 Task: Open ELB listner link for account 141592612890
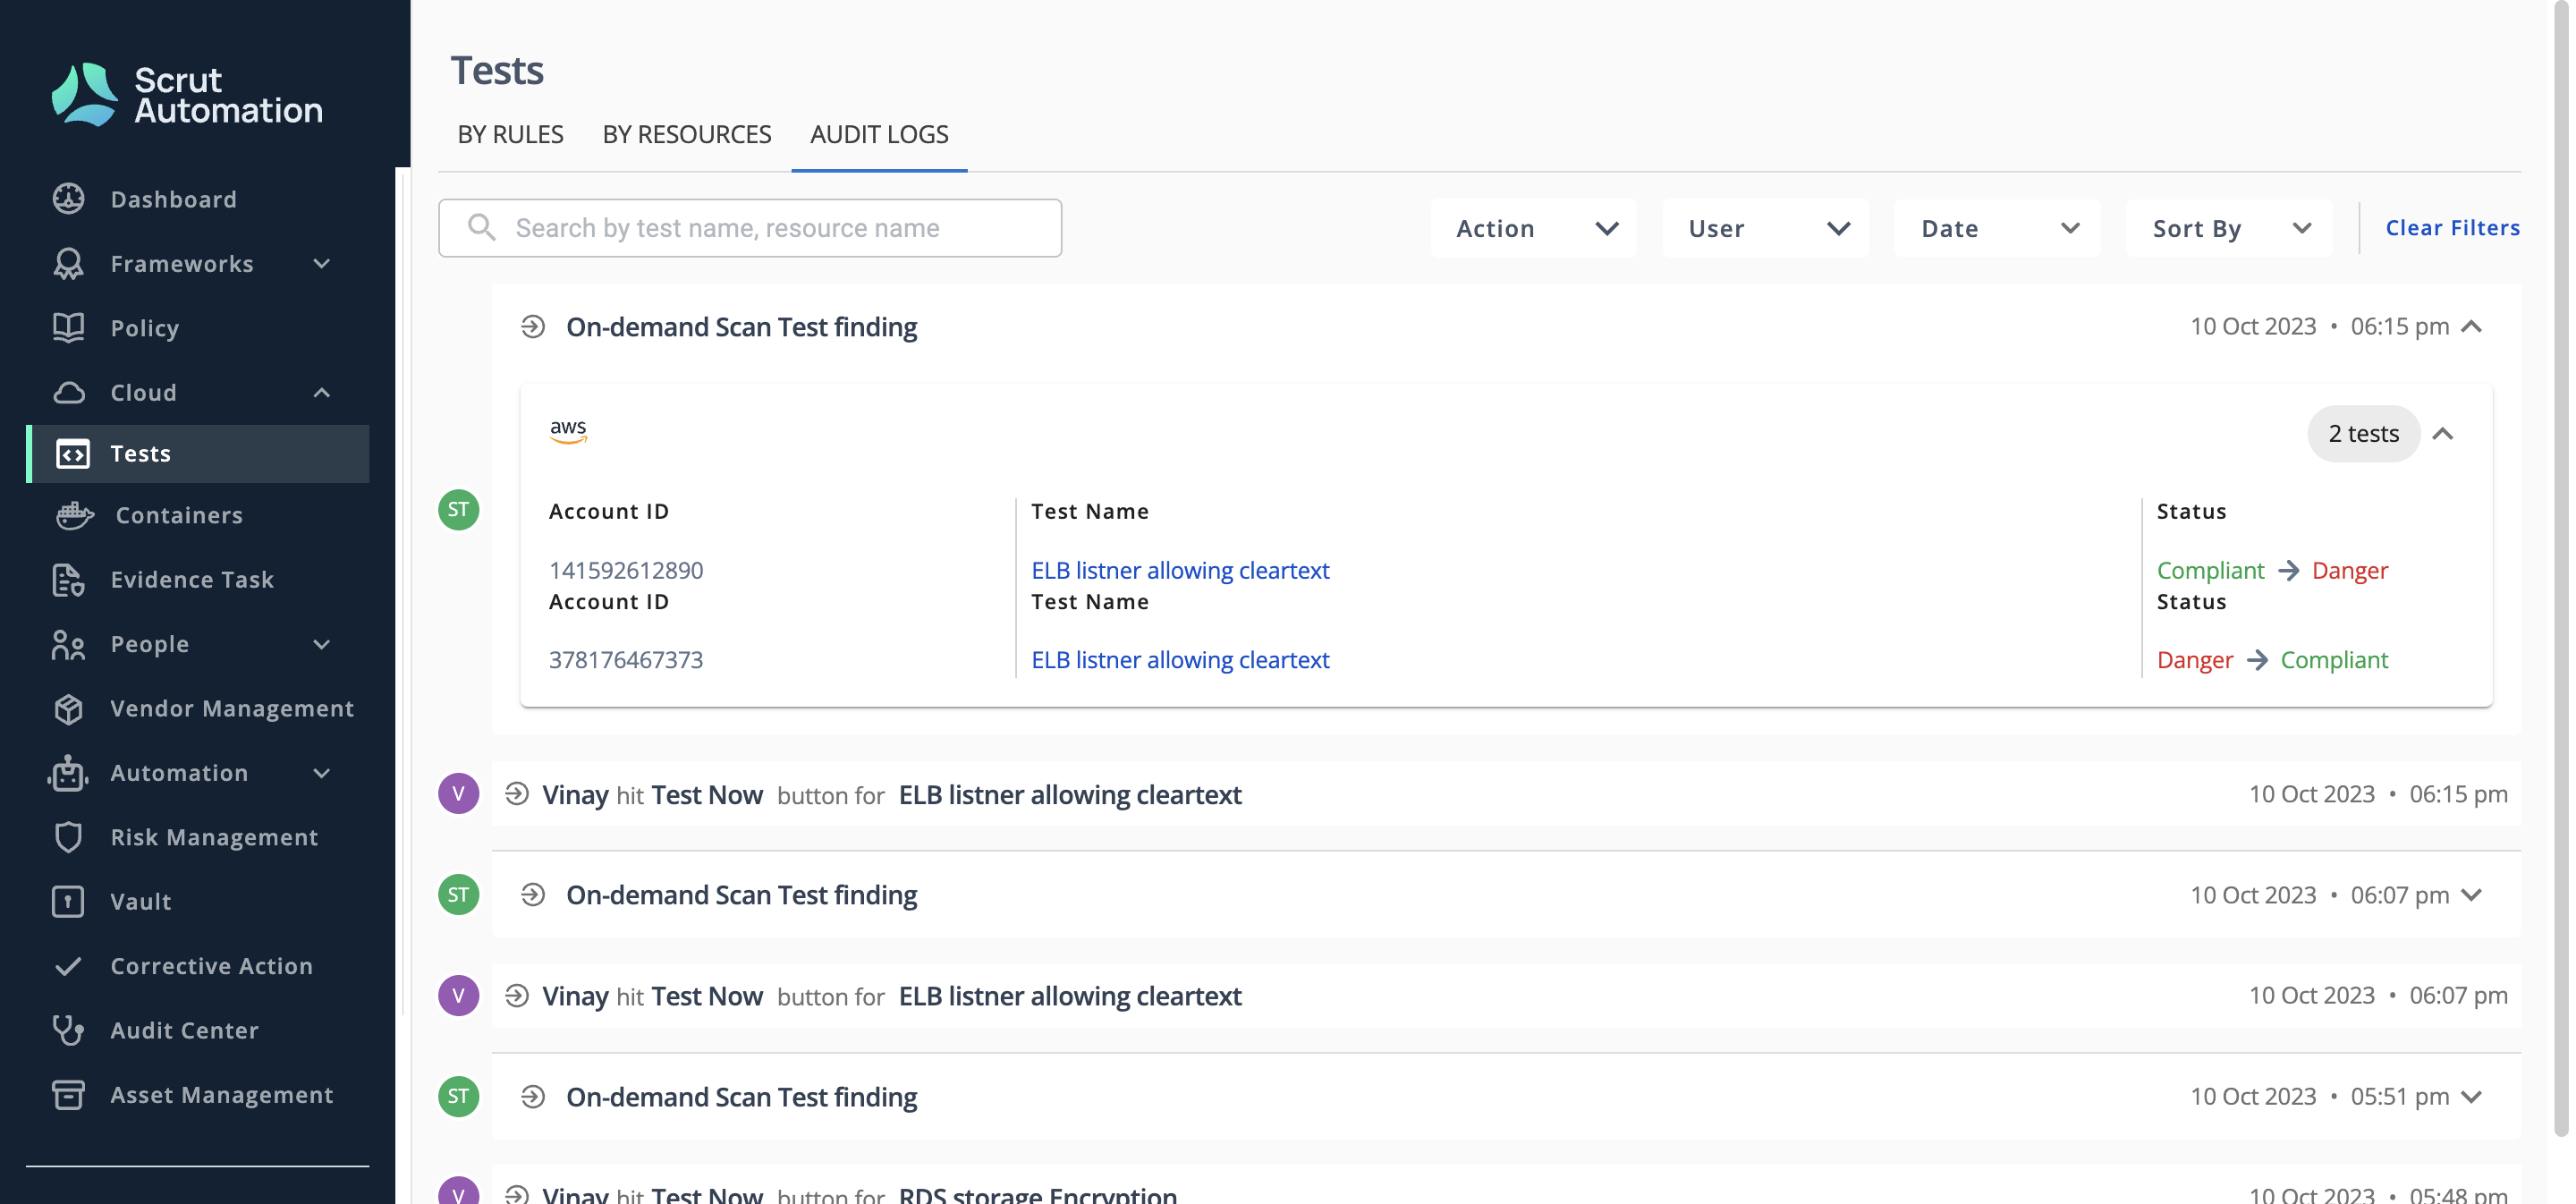click(1180, 570)
